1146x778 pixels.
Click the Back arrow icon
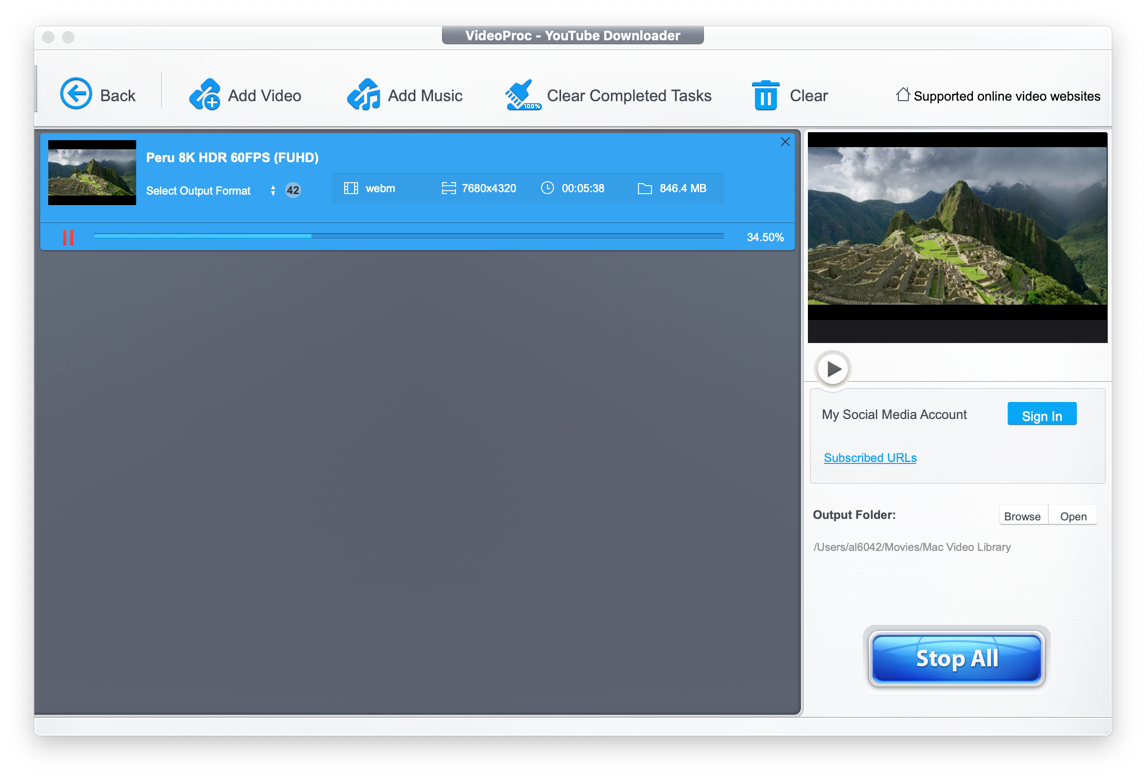click(75, 94)
